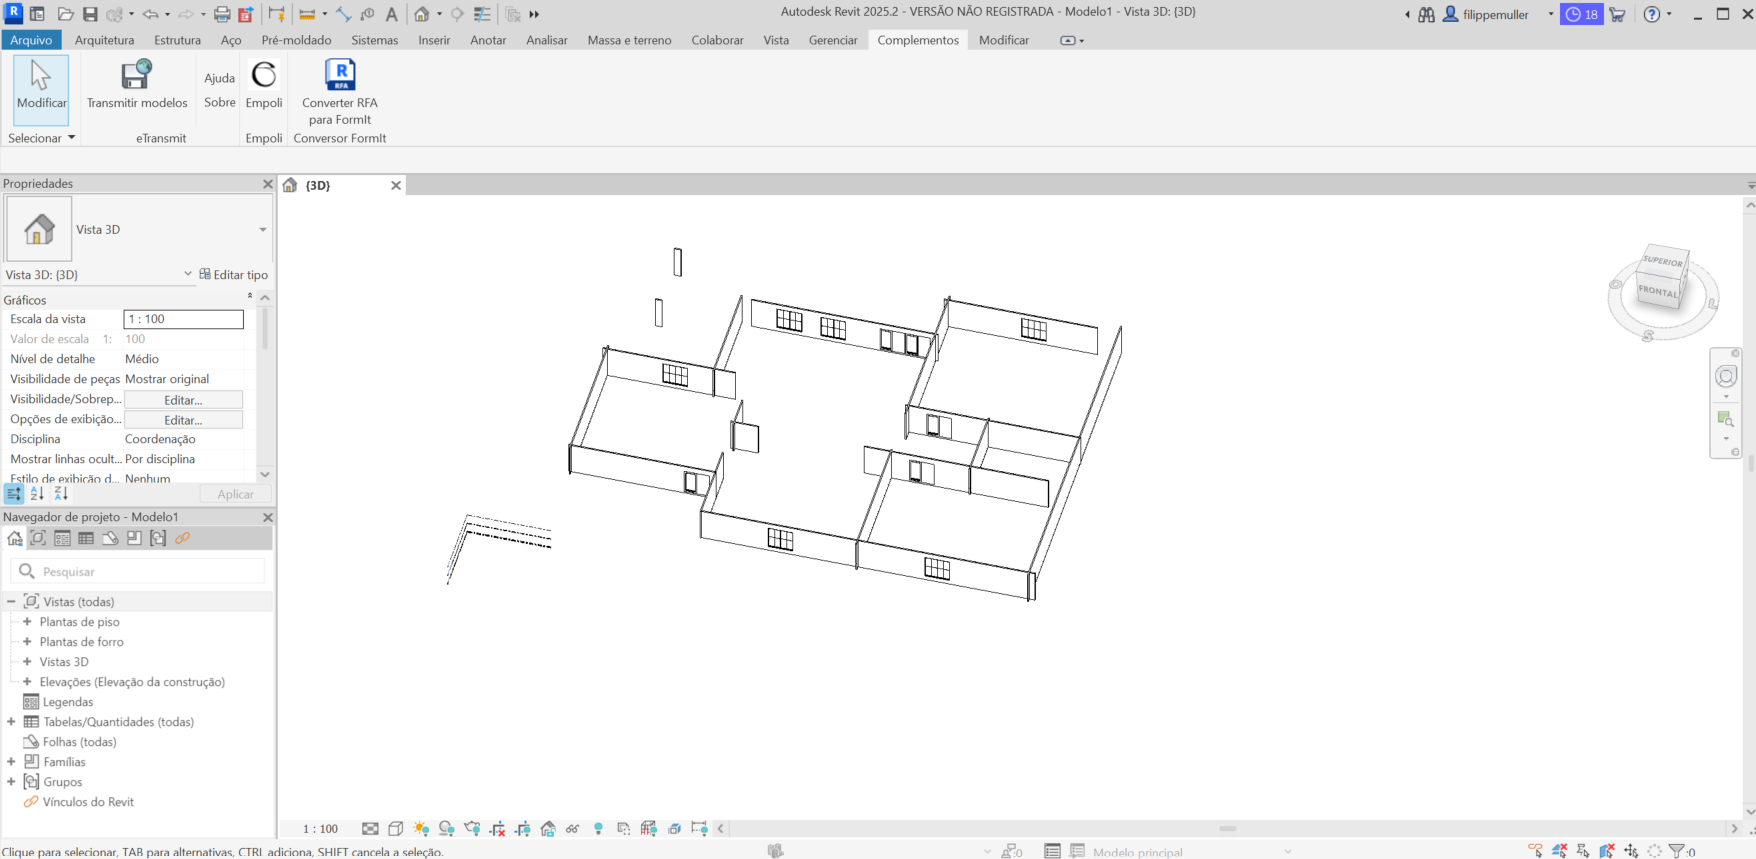Show views in the project browser toolbar

point(38,538)
